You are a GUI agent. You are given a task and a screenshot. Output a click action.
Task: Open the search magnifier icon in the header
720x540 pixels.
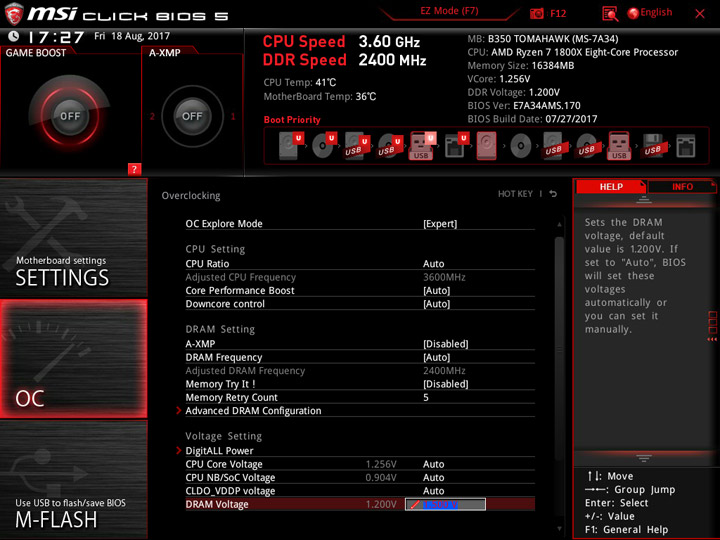[x=610, y=14]
